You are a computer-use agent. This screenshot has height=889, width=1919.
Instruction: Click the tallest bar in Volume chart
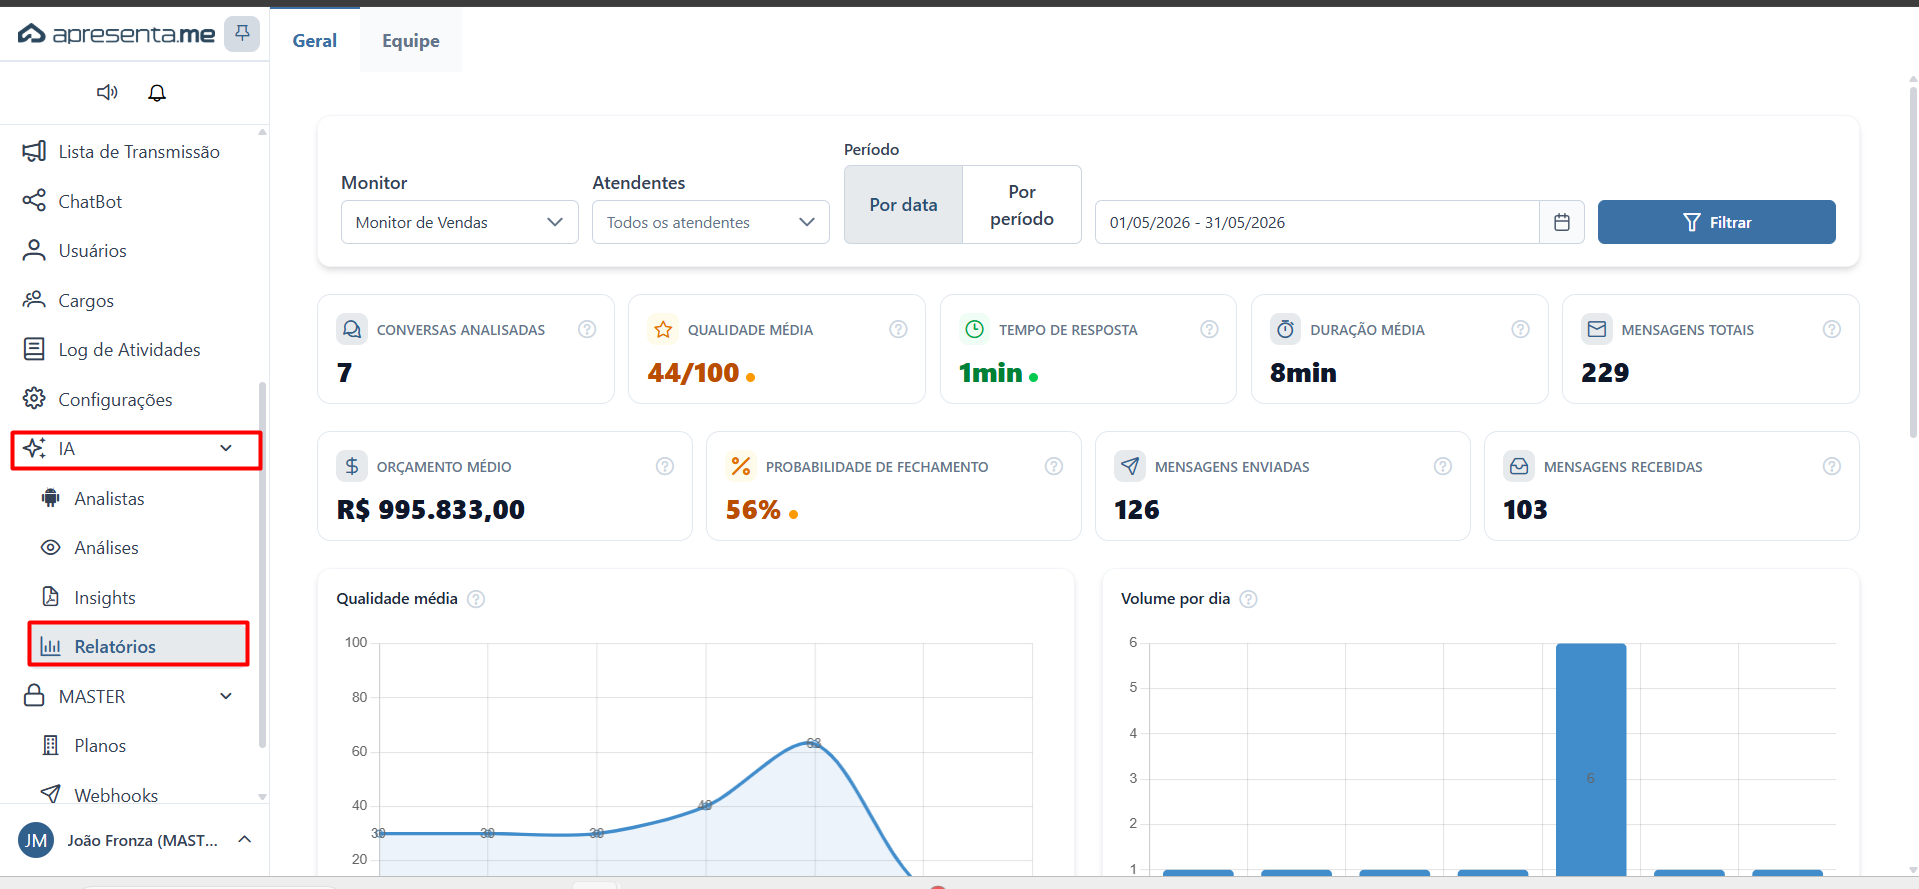click(1591, 760)
